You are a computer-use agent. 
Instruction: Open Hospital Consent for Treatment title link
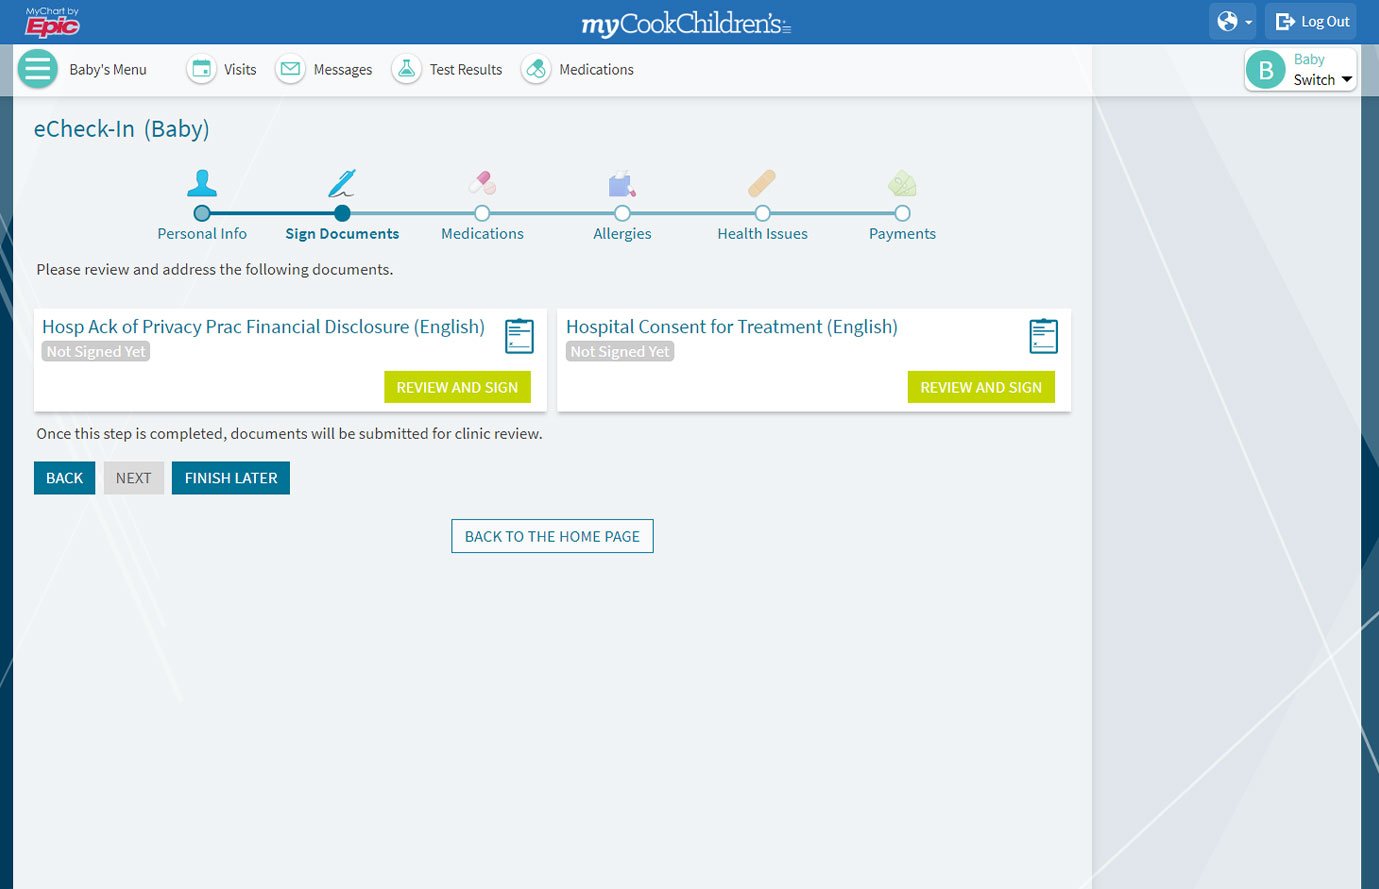click(x=731, y=327)
